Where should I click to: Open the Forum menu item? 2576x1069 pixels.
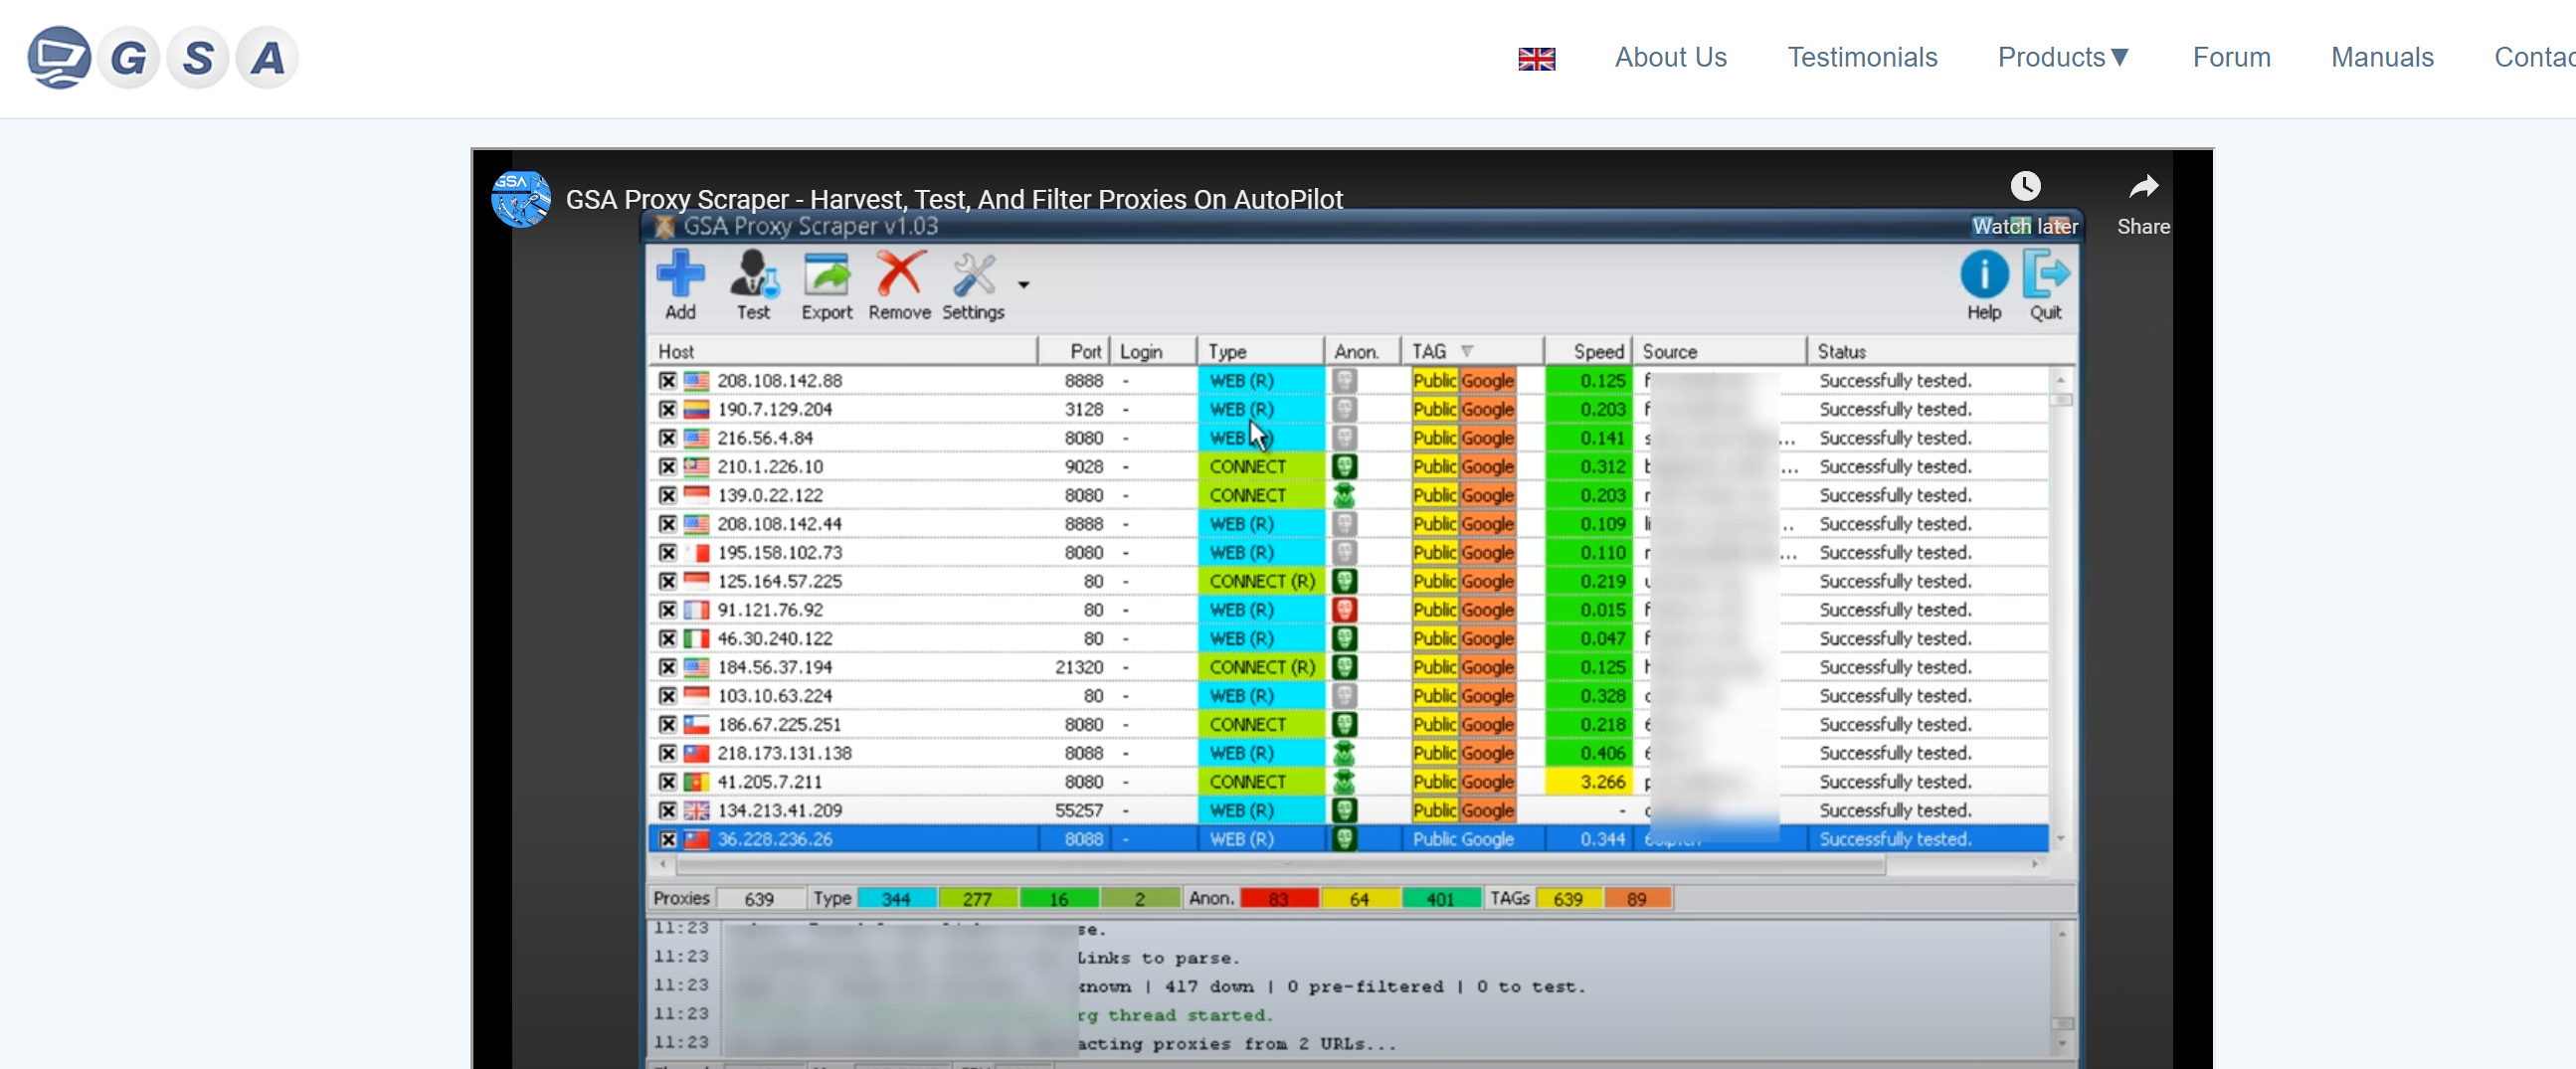pos(2231,58)
